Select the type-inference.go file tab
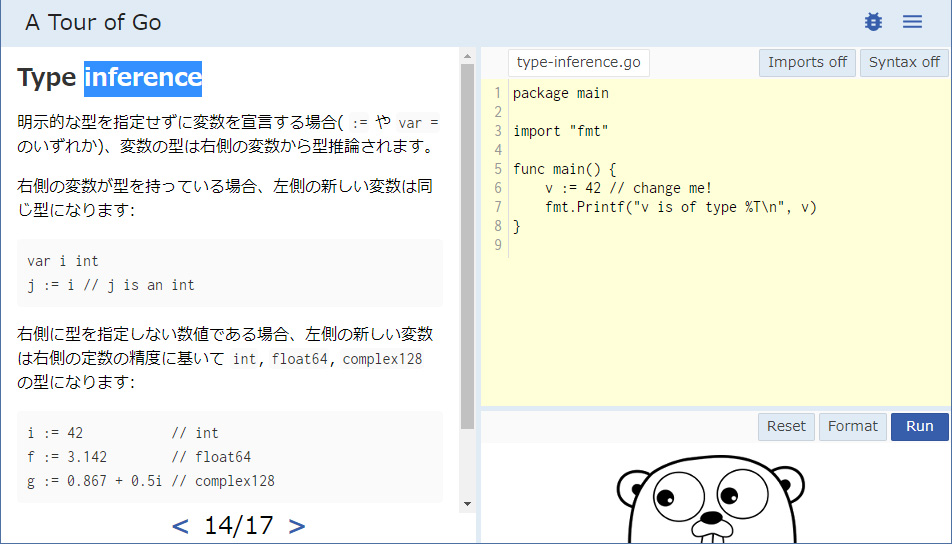 click(579, 63)
